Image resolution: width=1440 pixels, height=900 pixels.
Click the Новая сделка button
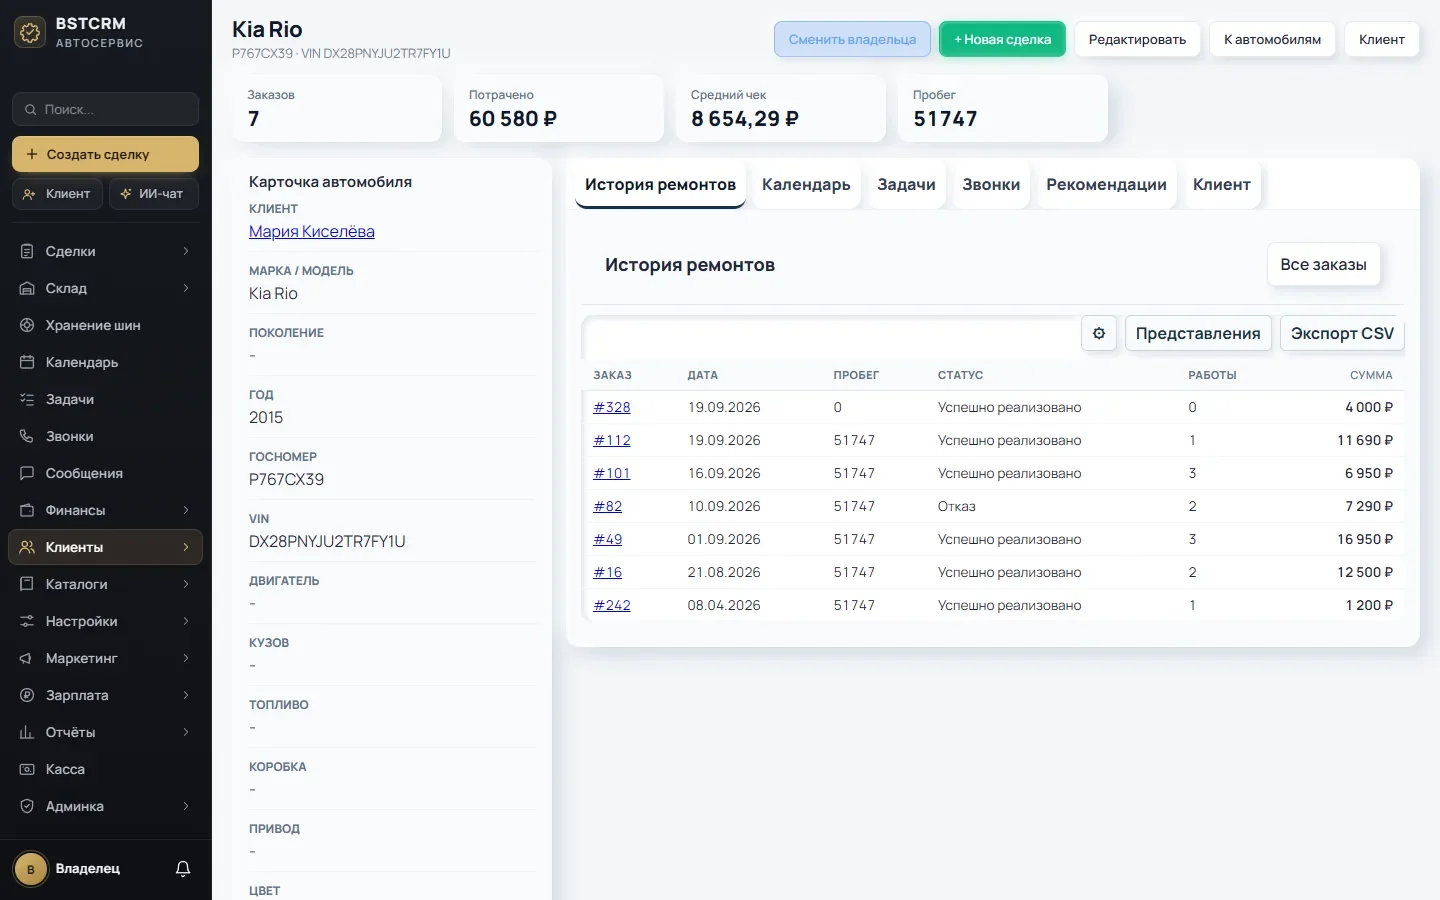(1002, 39)
